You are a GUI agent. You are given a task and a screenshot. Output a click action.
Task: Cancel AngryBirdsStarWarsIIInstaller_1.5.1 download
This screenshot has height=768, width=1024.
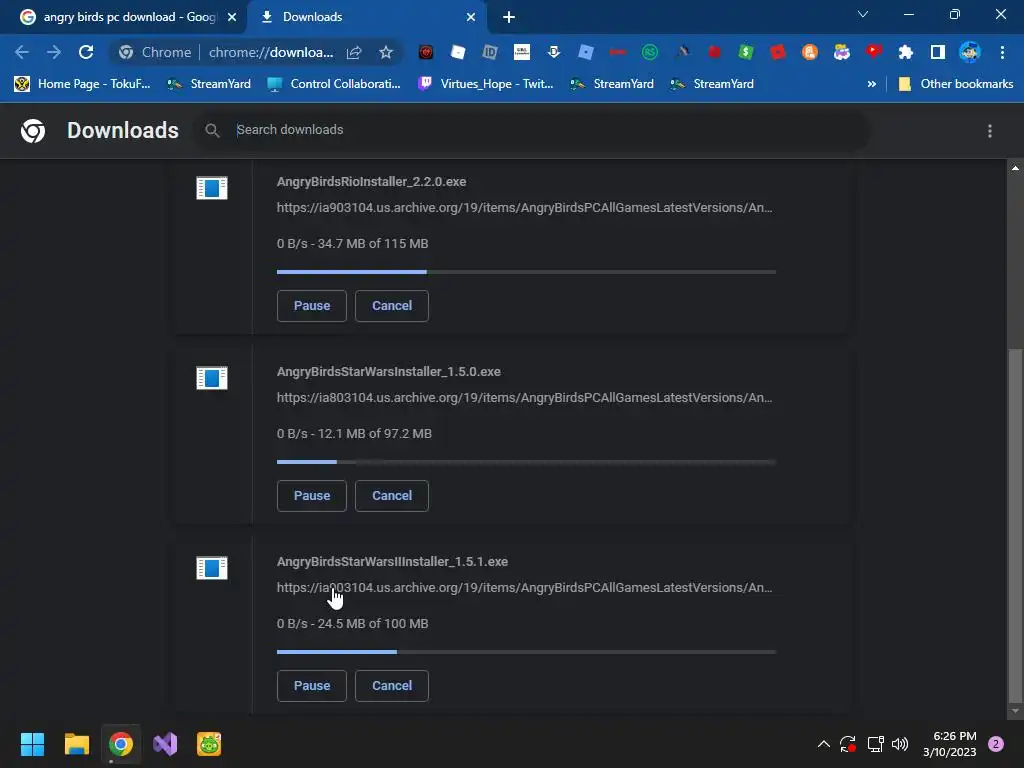tap(392, 686)
